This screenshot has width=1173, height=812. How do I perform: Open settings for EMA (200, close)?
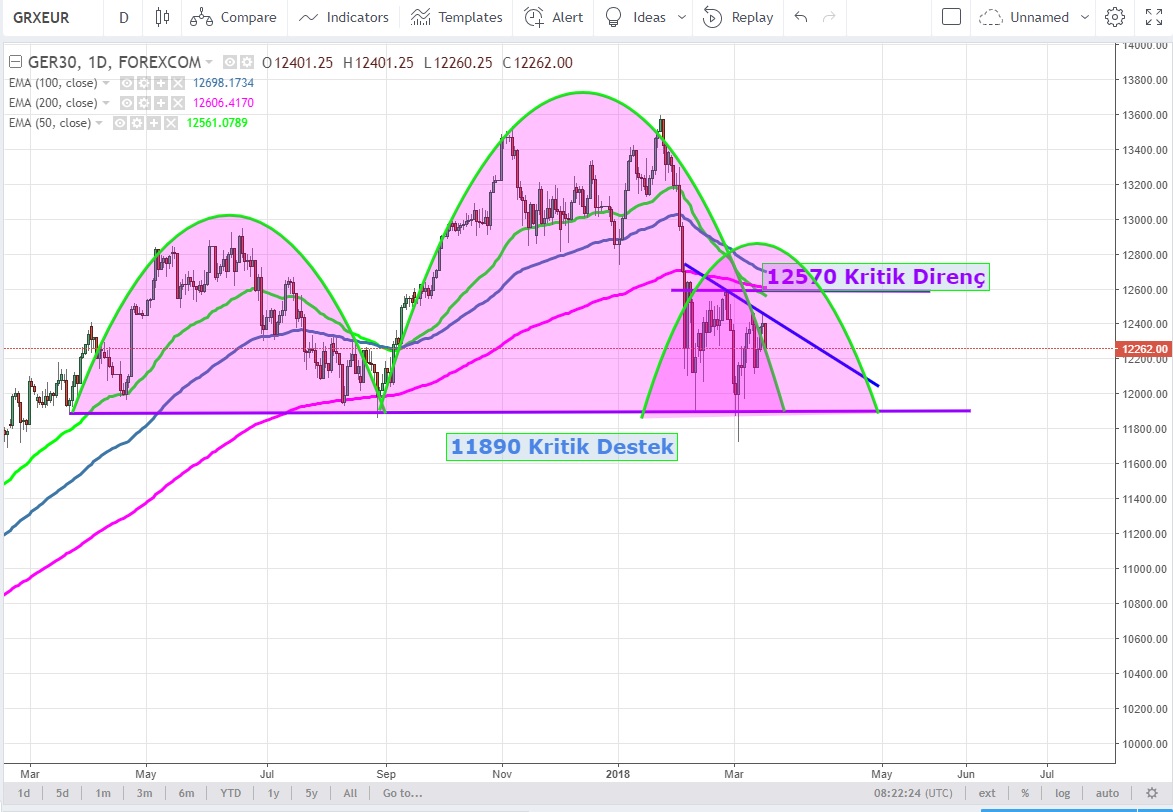pos(143,103)
